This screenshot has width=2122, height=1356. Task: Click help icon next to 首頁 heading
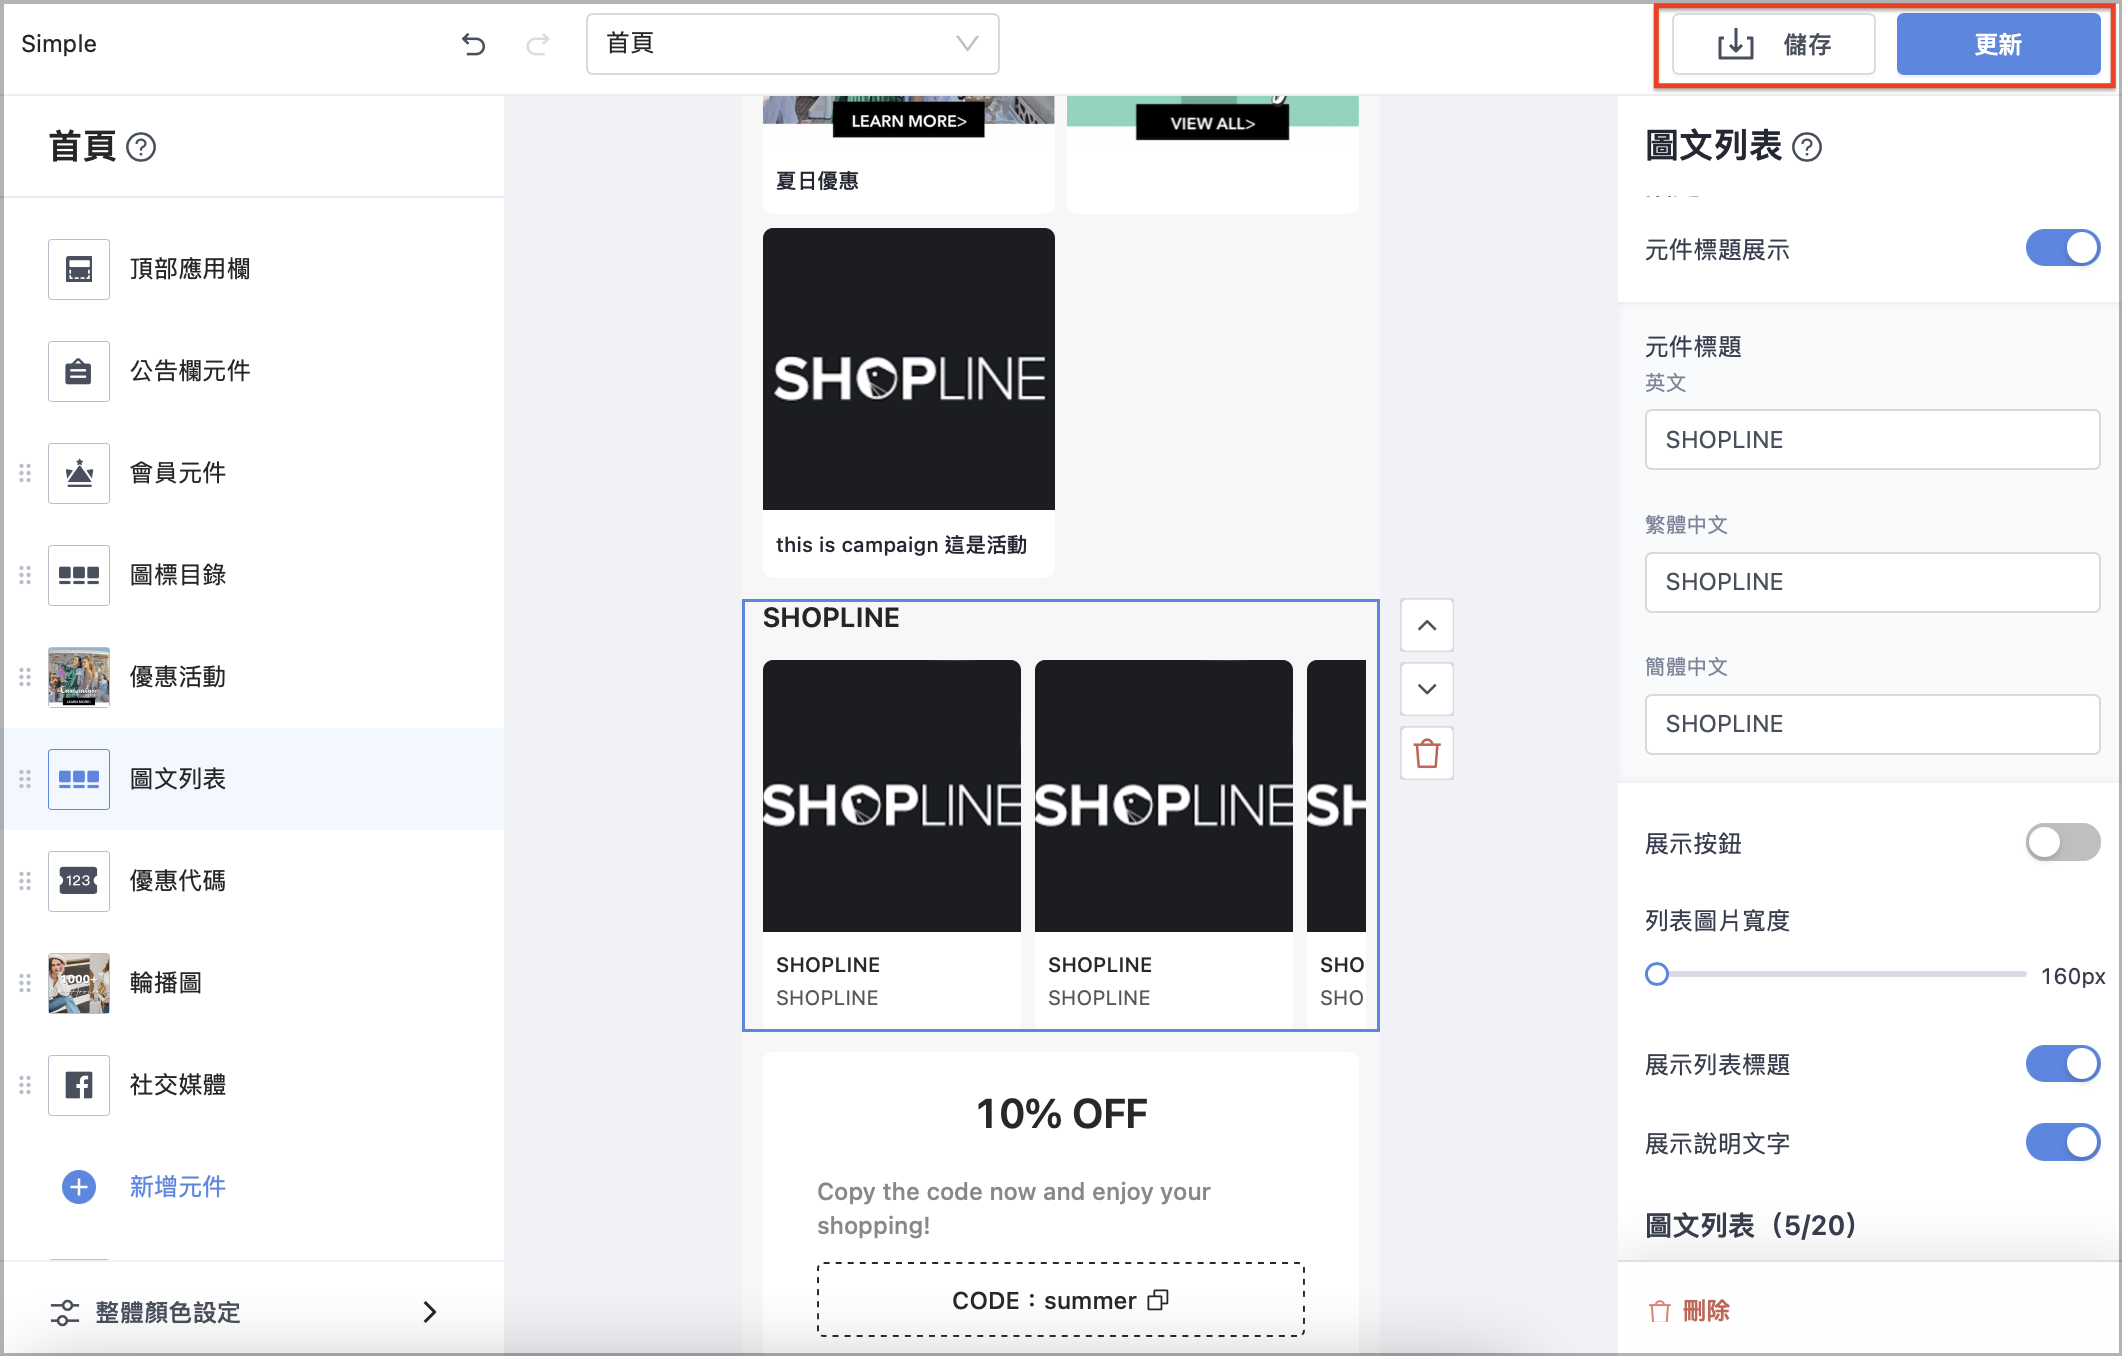(141, 147)
